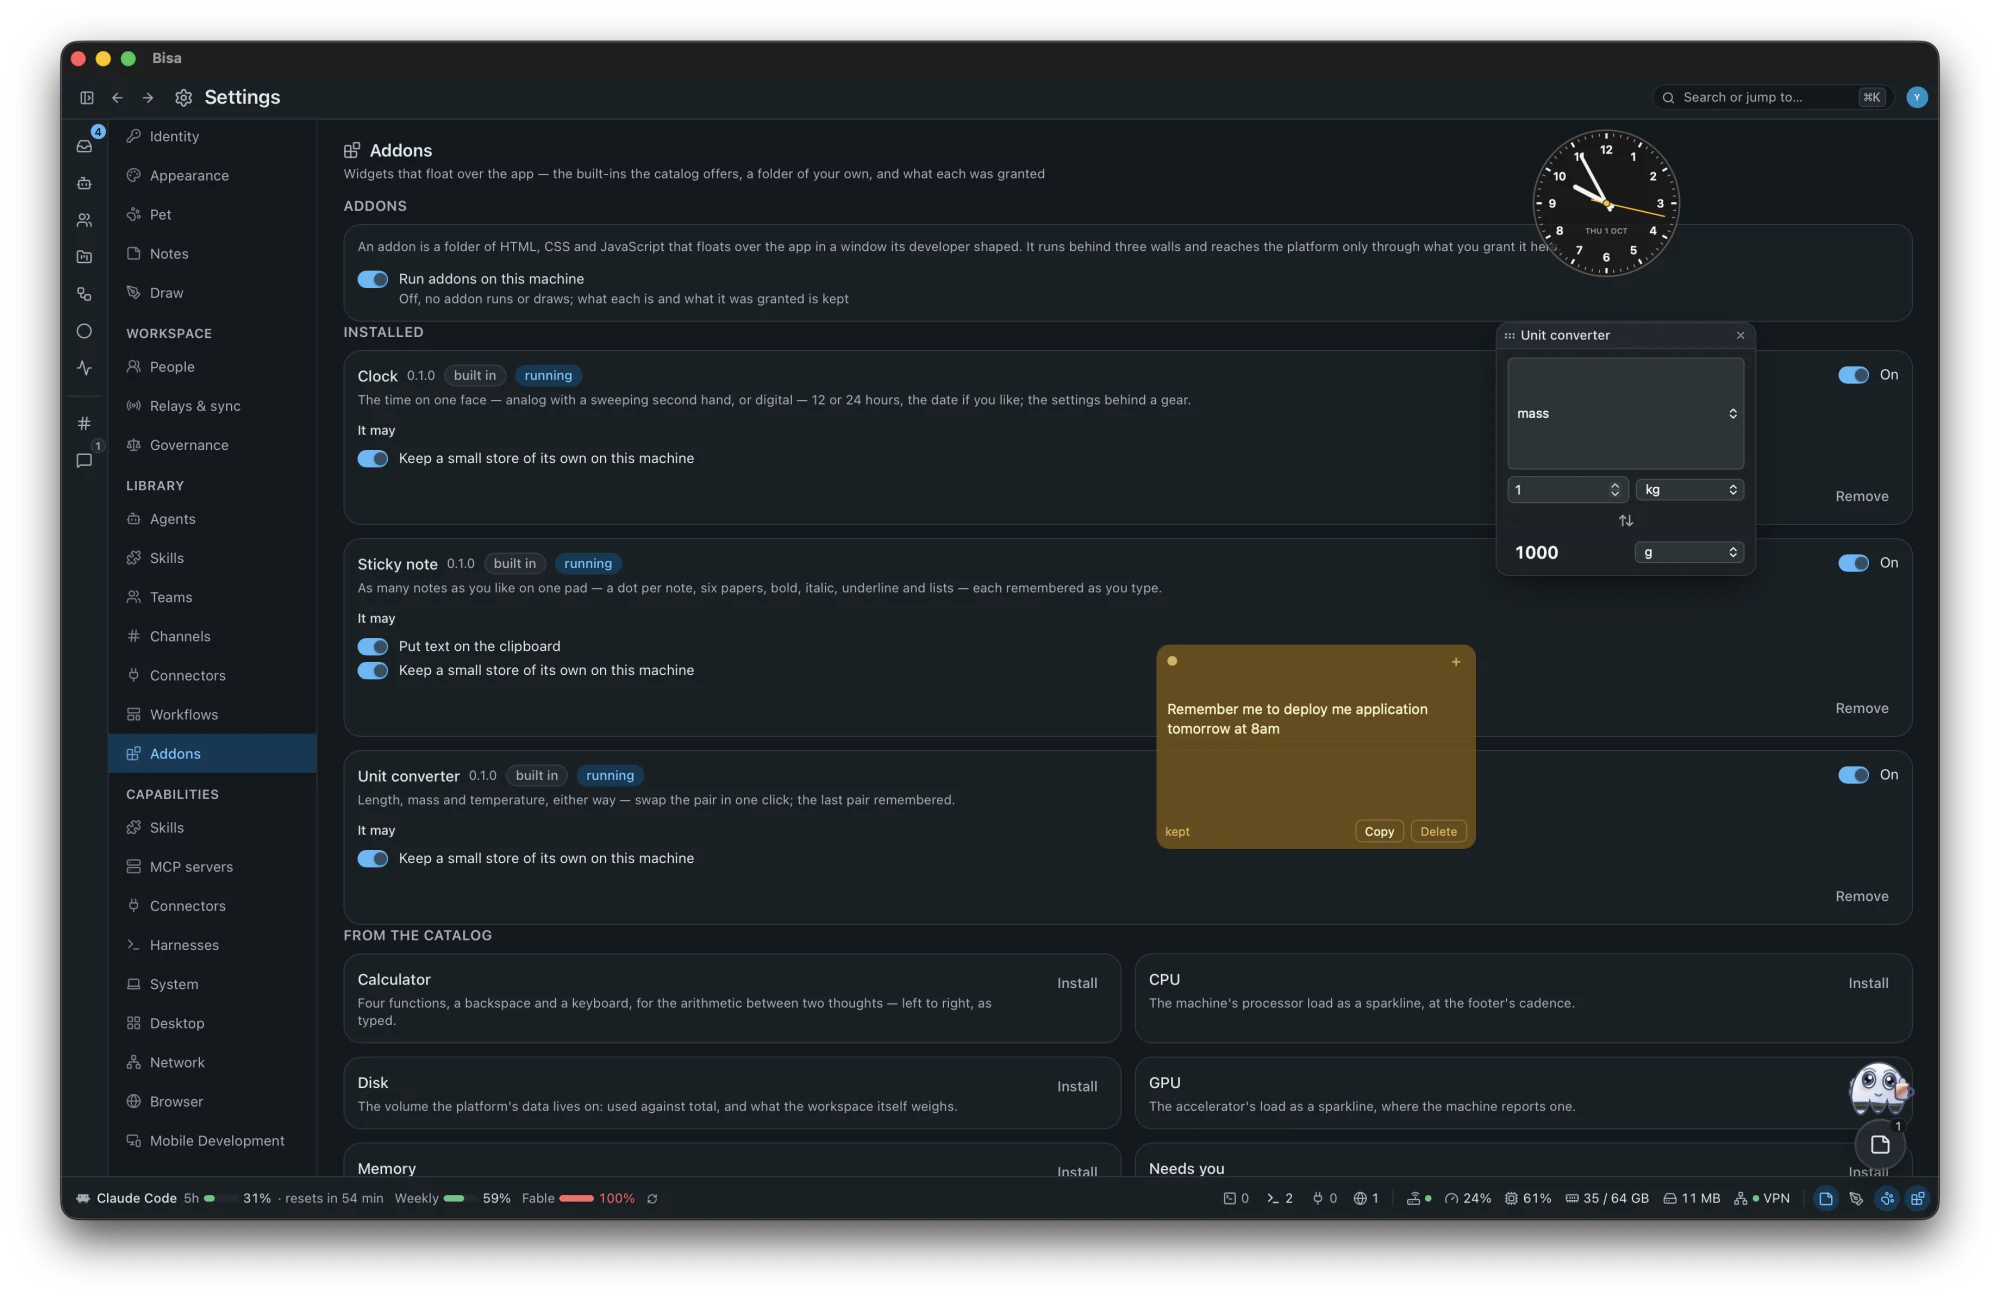Screen dimensions: 2000x1300
Task: Go back with the left arrow icon
Action: [x=117, y=97]
